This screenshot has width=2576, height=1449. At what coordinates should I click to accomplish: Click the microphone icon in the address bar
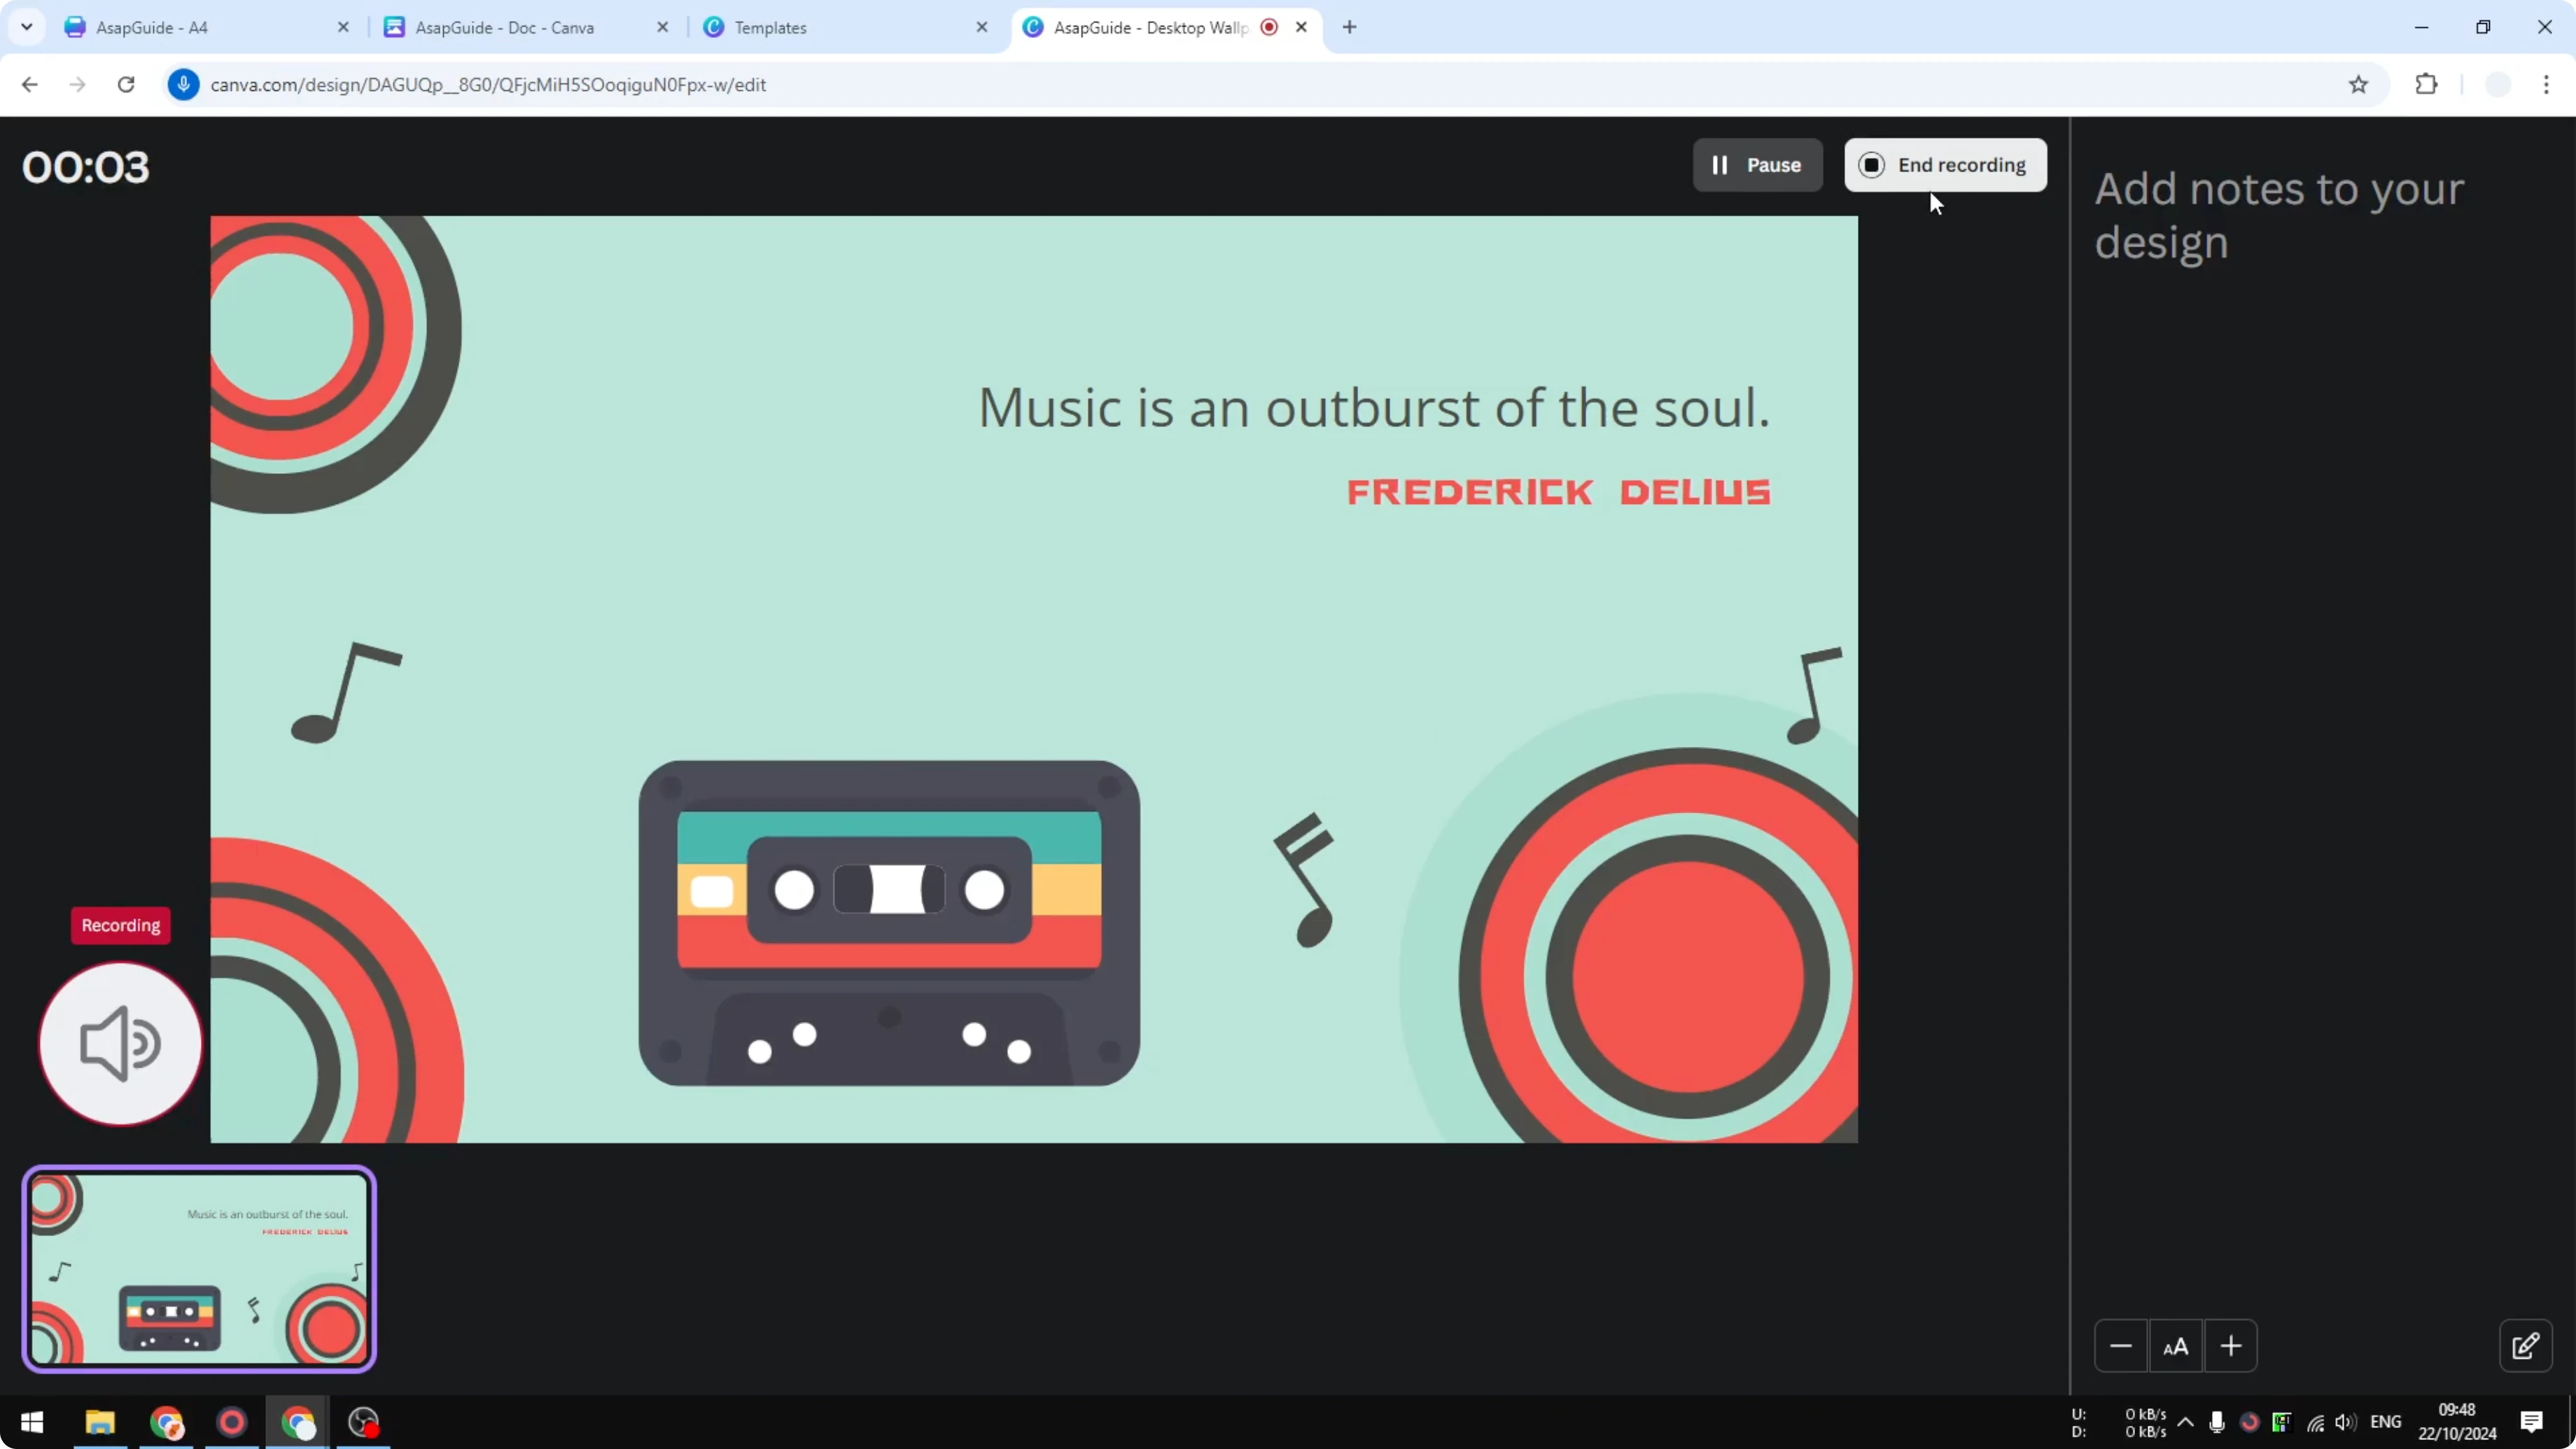tap(184, 84)
